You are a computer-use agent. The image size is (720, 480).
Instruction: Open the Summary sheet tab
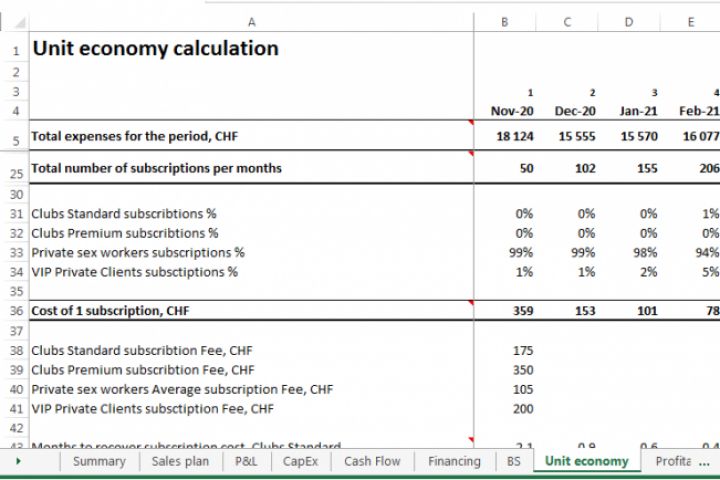tap(99, 462)
